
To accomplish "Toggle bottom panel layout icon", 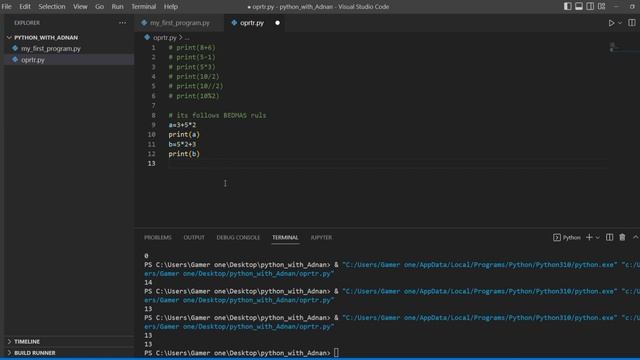I will (x=579, y=6).
